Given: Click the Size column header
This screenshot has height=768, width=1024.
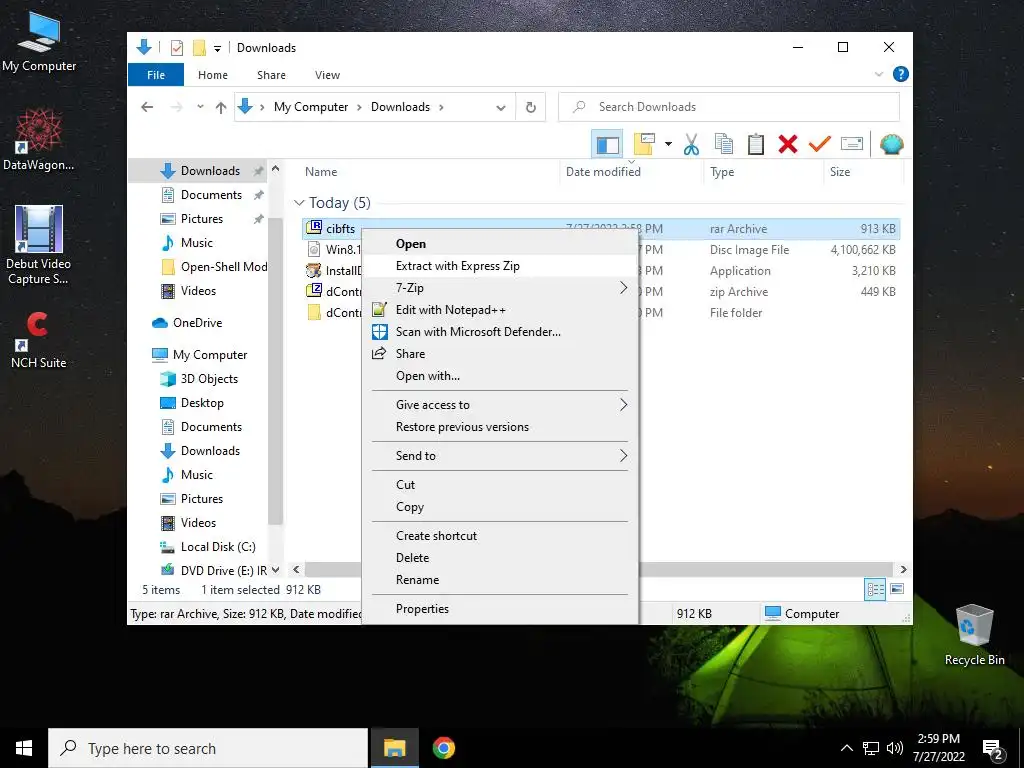Looking at the screenshot, I should point(862,172).
